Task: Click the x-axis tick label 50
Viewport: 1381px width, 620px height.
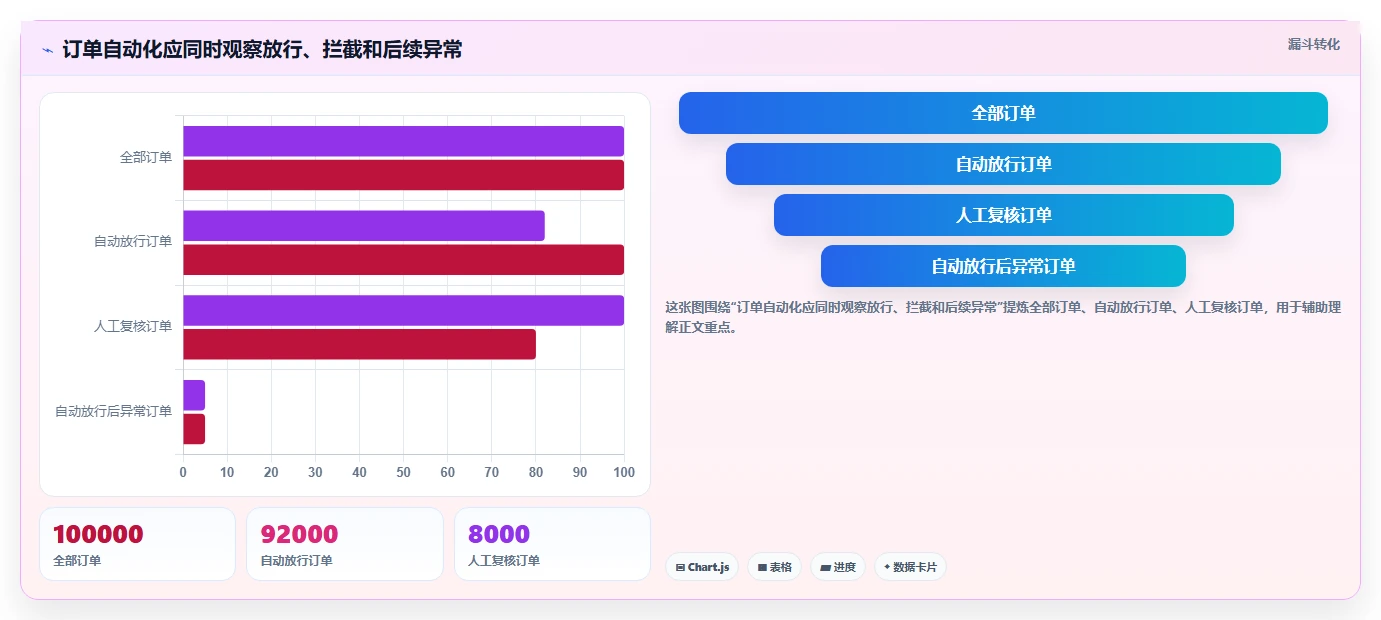Action: pyautogui.click(x=403, y=472)
